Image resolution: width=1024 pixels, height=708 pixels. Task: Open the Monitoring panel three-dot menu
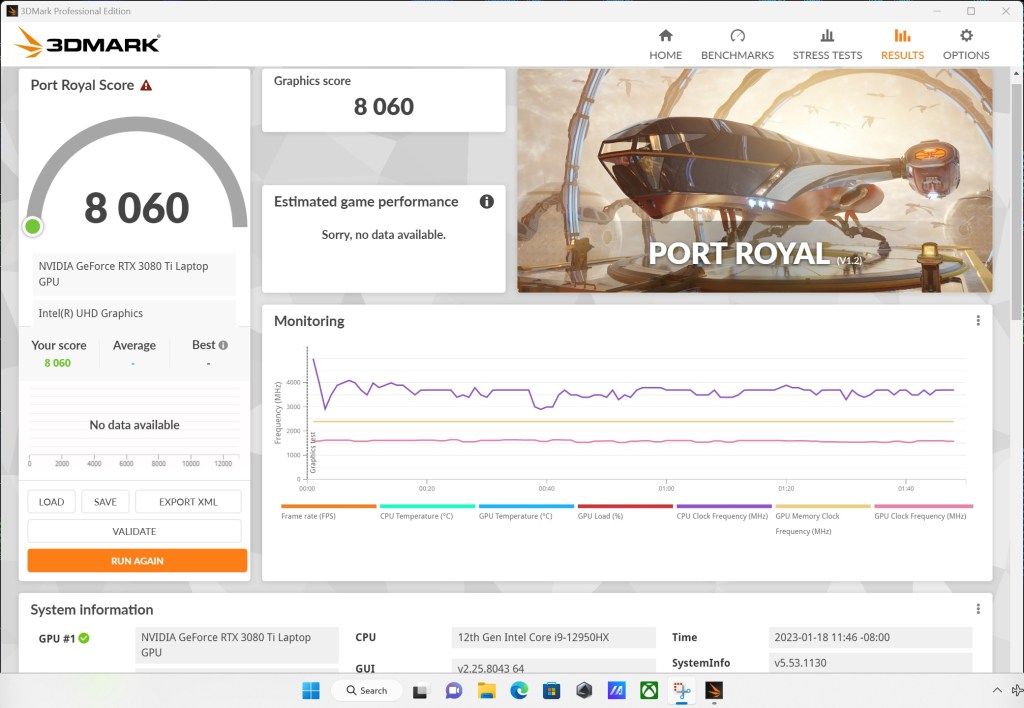point(977,320)
